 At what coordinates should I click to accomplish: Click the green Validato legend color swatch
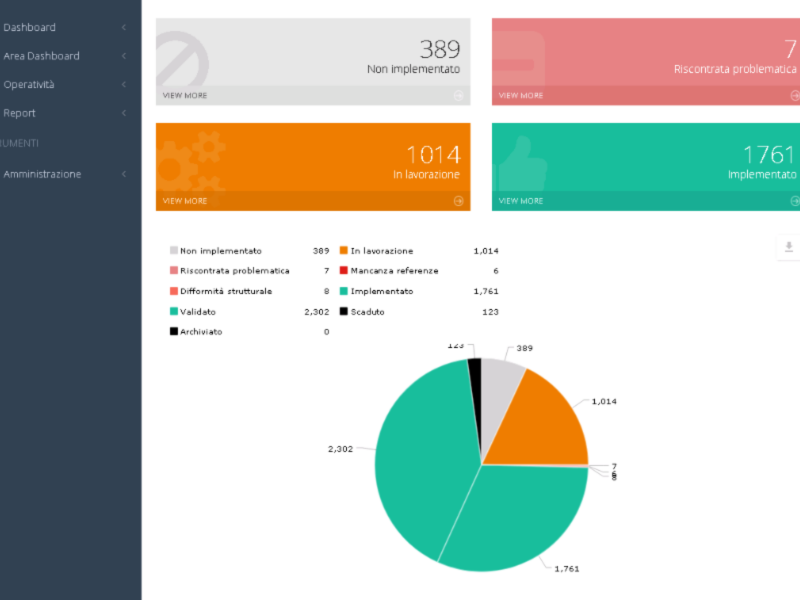(x=174, y=312)
